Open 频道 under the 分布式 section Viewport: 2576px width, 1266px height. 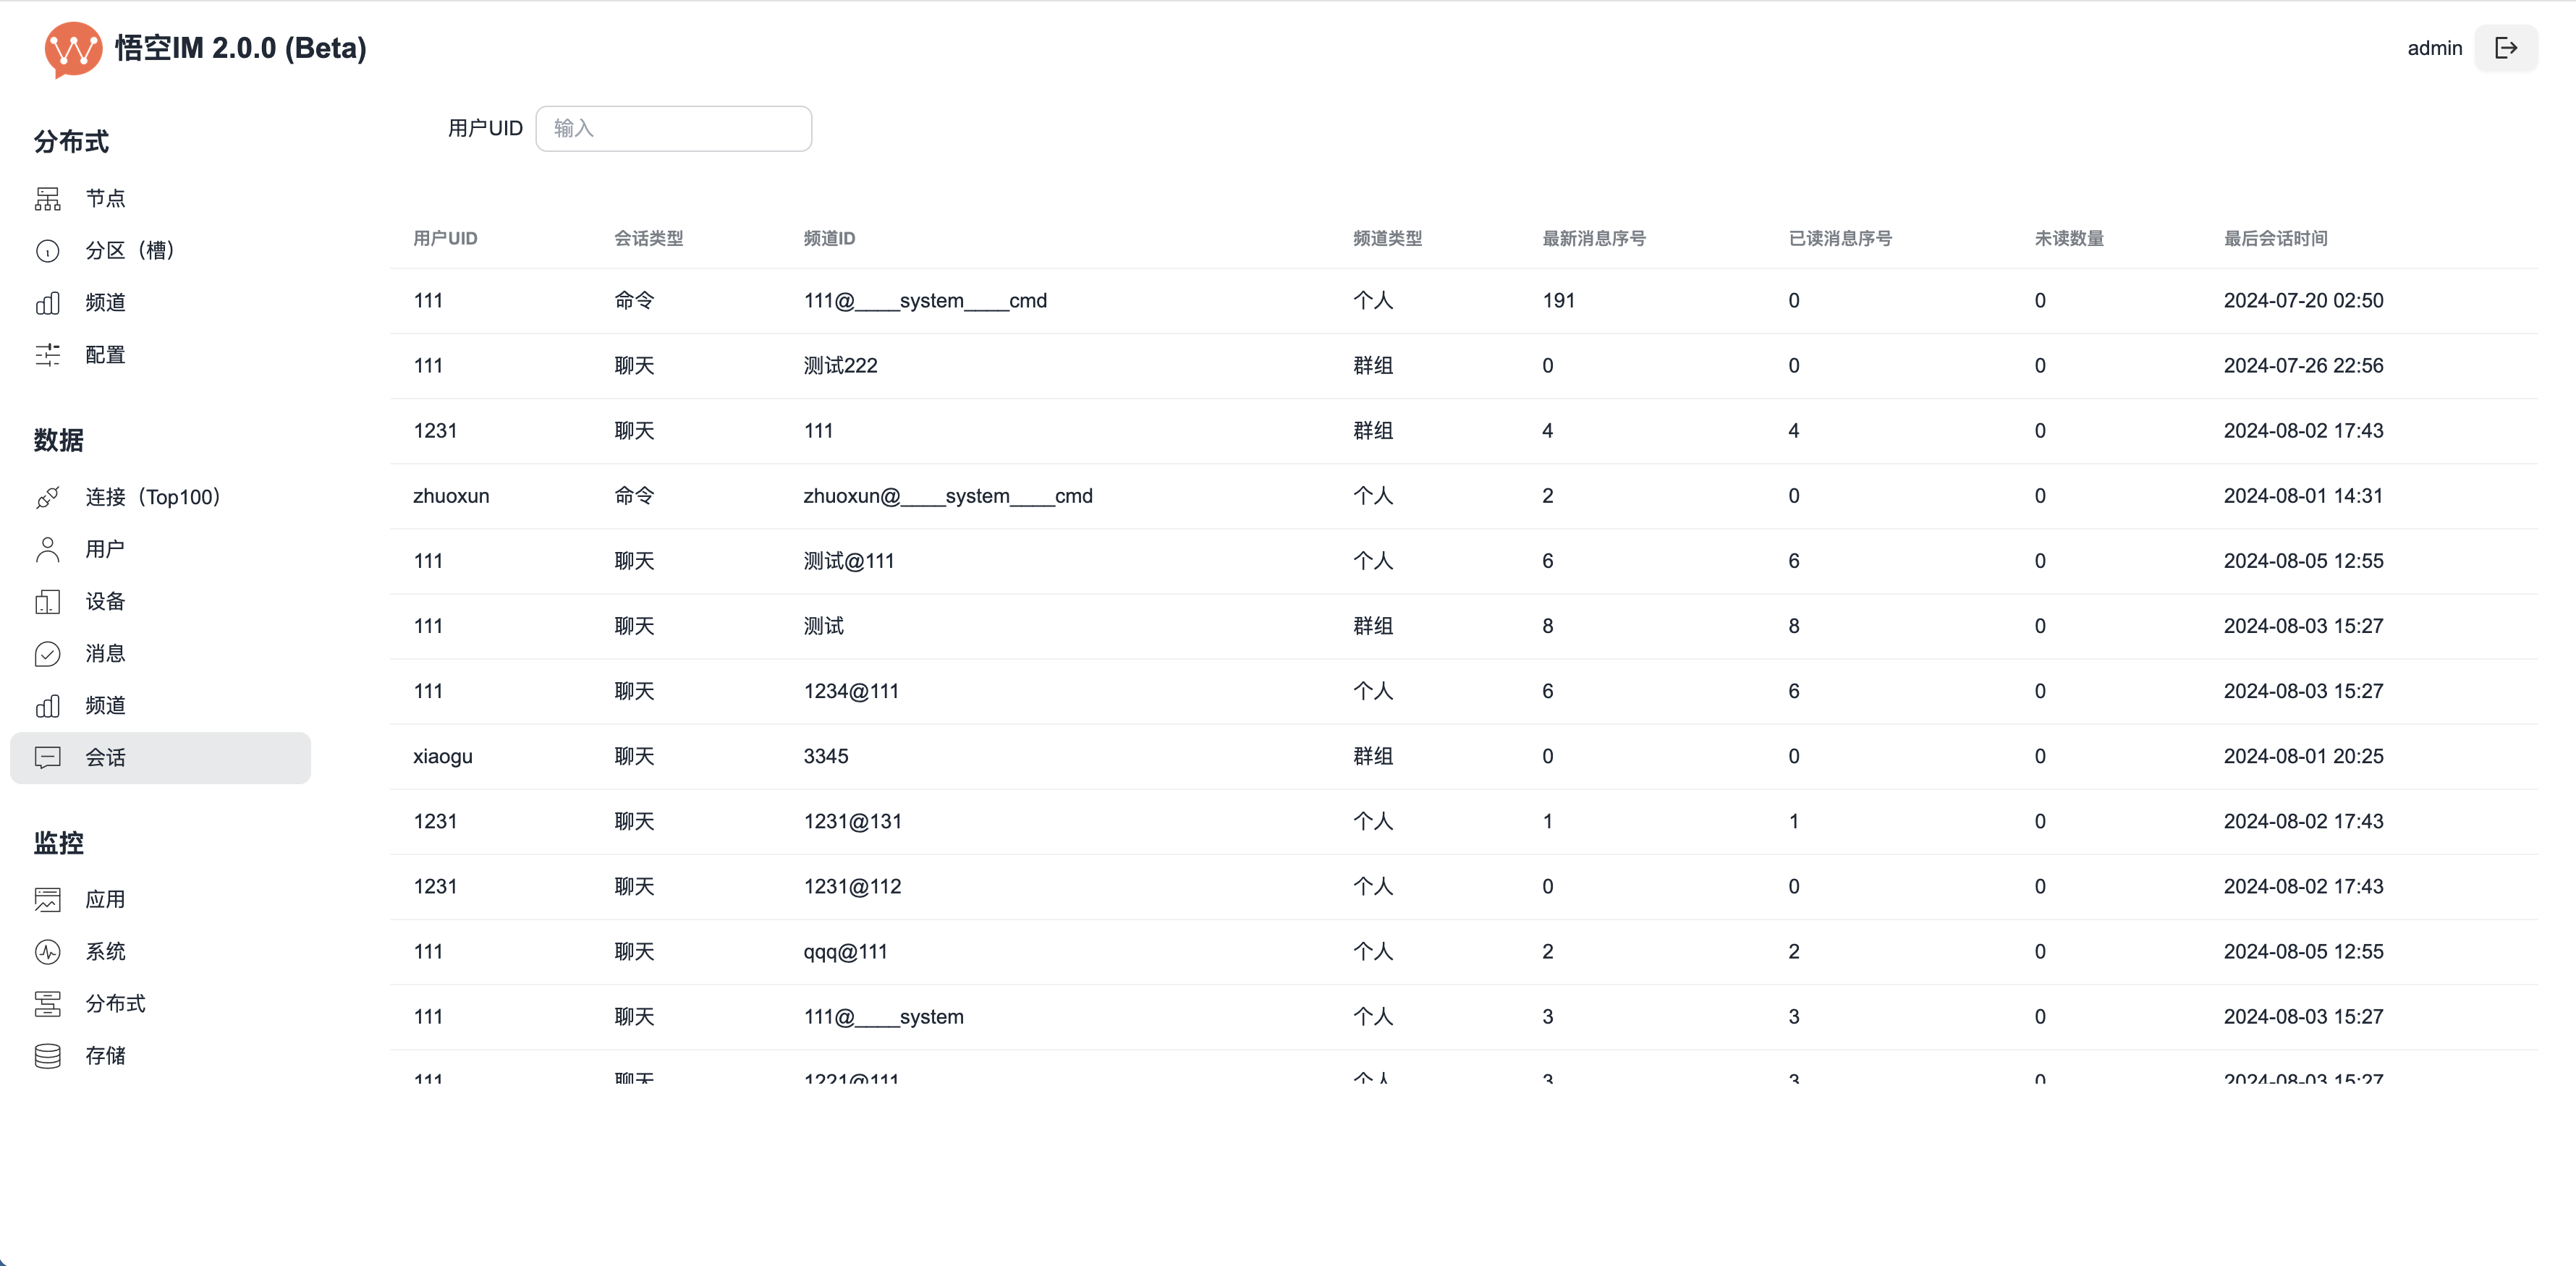tap(105, 302)
